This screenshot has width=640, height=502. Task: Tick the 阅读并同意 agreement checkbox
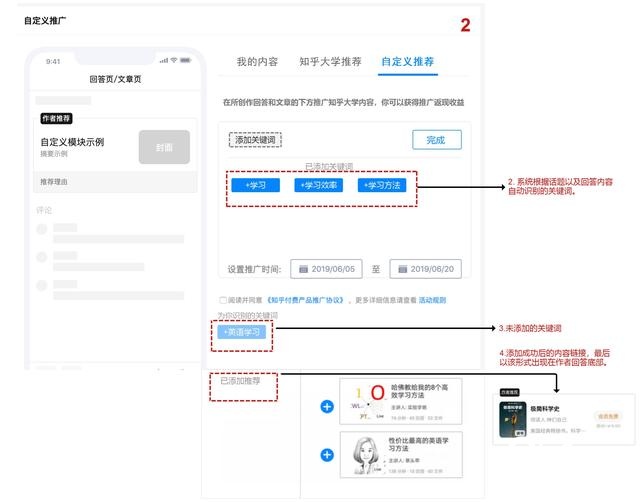pyautogui.click(x=223, y=300)
